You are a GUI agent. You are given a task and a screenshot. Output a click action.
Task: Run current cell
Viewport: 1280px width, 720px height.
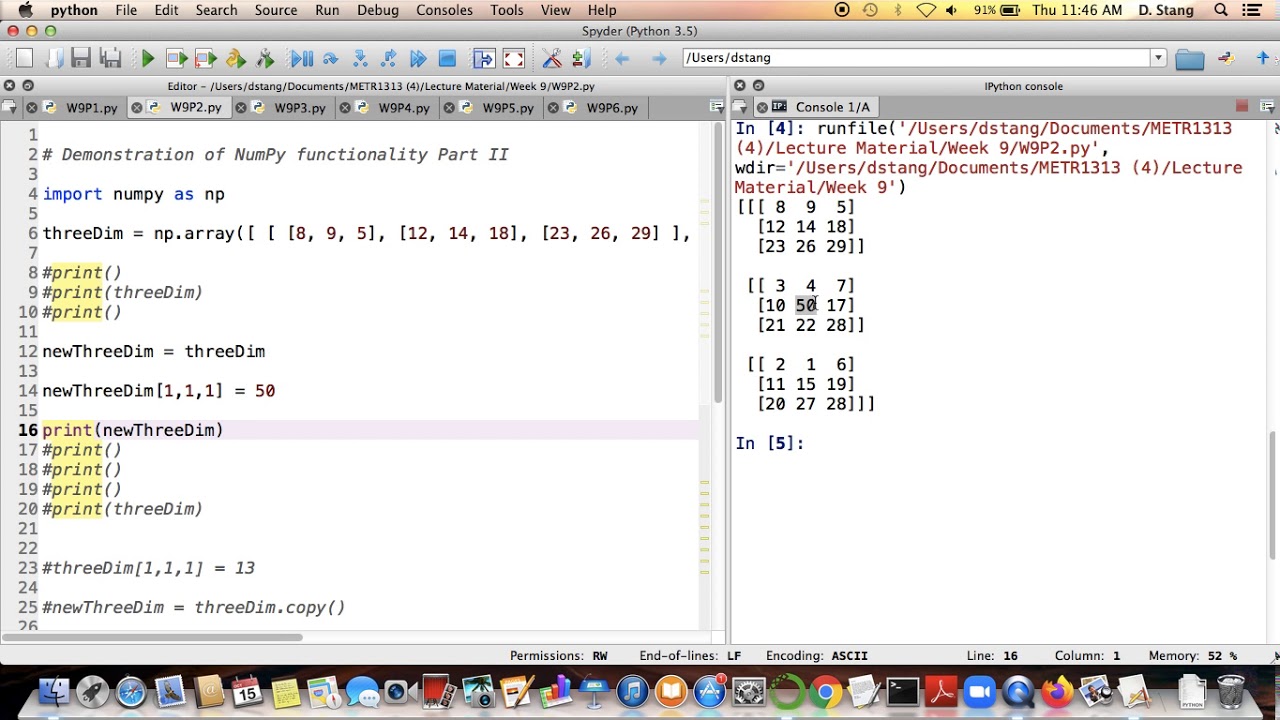tap(177, 58)
